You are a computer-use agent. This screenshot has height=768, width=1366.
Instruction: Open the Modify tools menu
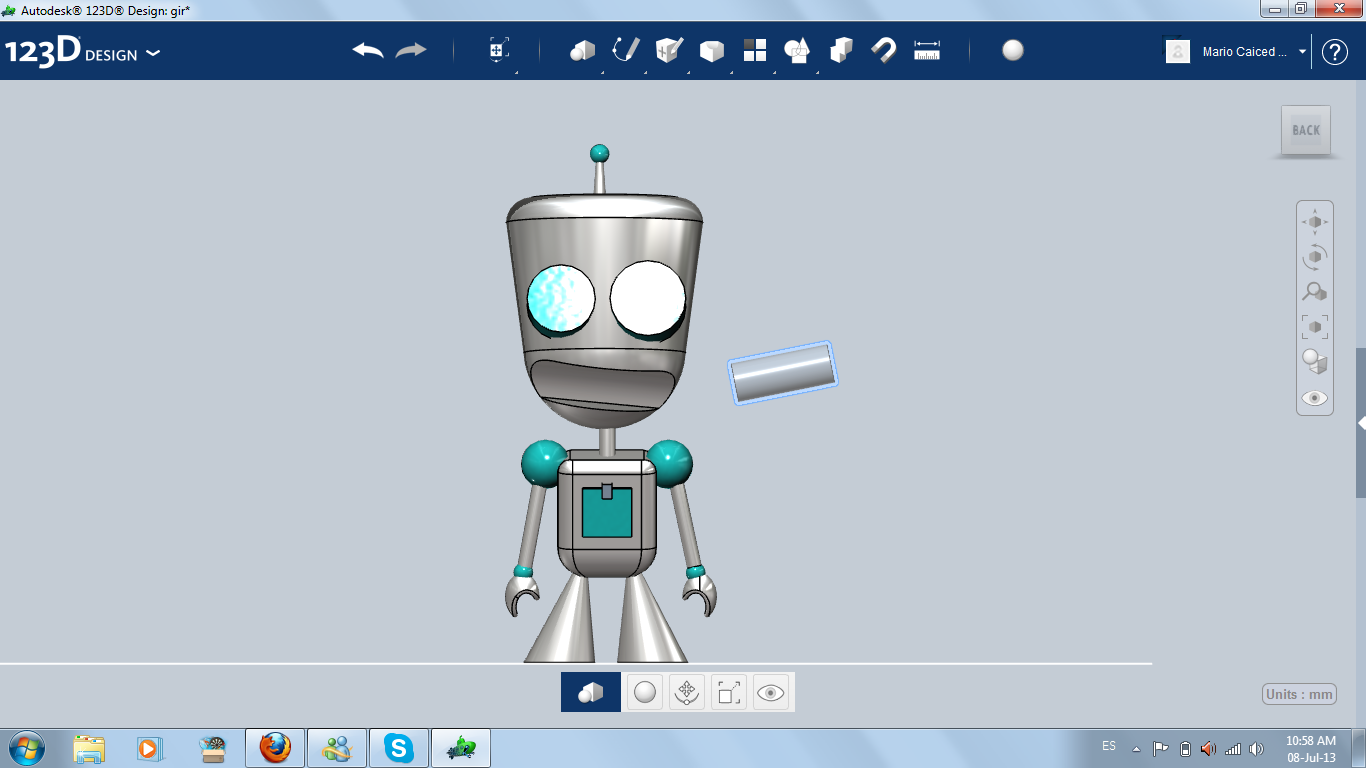coord(712,50)
